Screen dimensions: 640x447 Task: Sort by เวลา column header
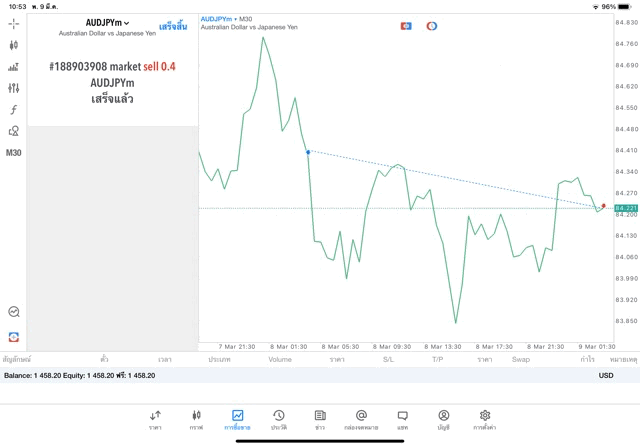click(165, 360)
